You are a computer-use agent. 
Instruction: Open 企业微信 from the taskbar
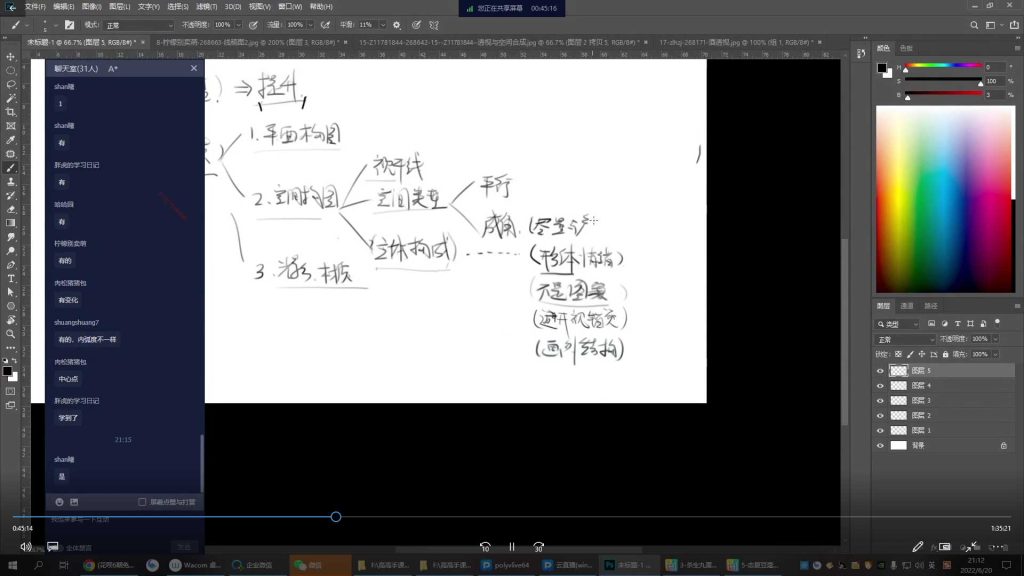(257, 565)
